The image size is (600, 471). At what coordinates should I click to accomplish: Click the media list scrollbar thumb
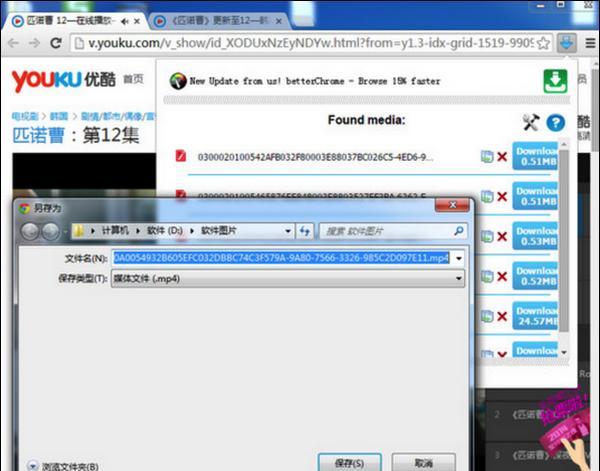[x=564, y=241]
